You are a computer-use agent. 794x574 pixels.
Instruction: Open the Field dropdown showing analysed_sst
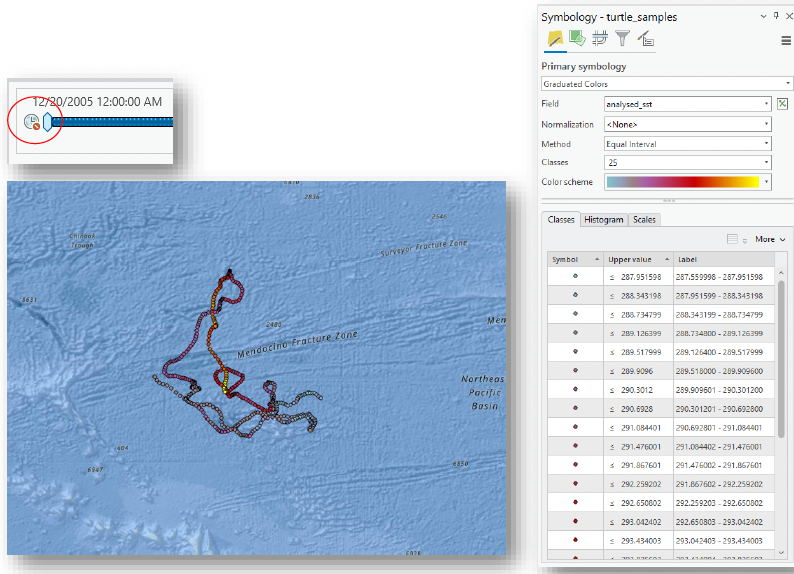click(x=687, y=104)
